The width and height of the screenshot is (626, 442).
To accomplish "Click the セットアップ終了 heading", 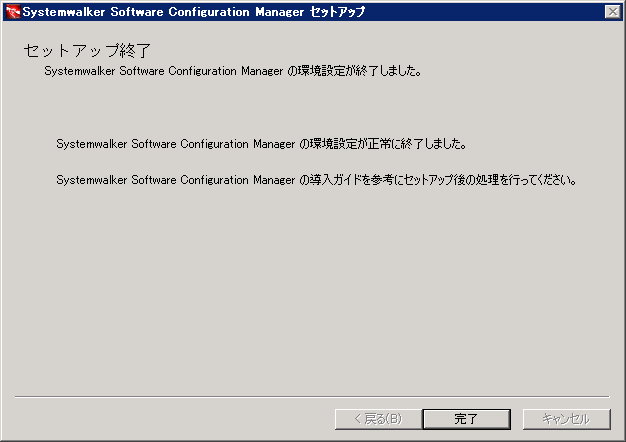I will (x=87, y=50).
